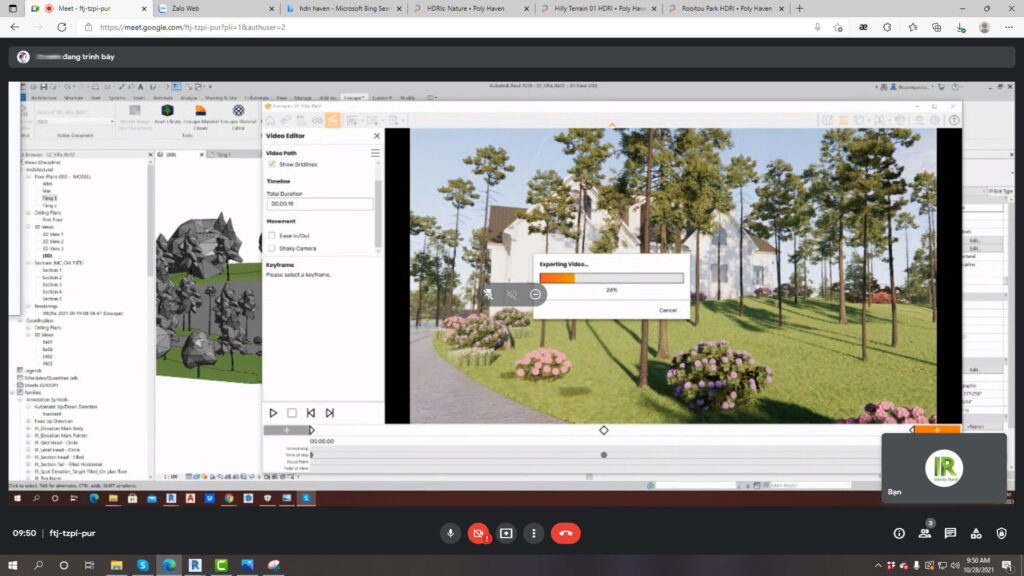This screenshot has width=1024, height=576.
Task: Click the present now screen-share icon
Action: (x=507, y=533)
